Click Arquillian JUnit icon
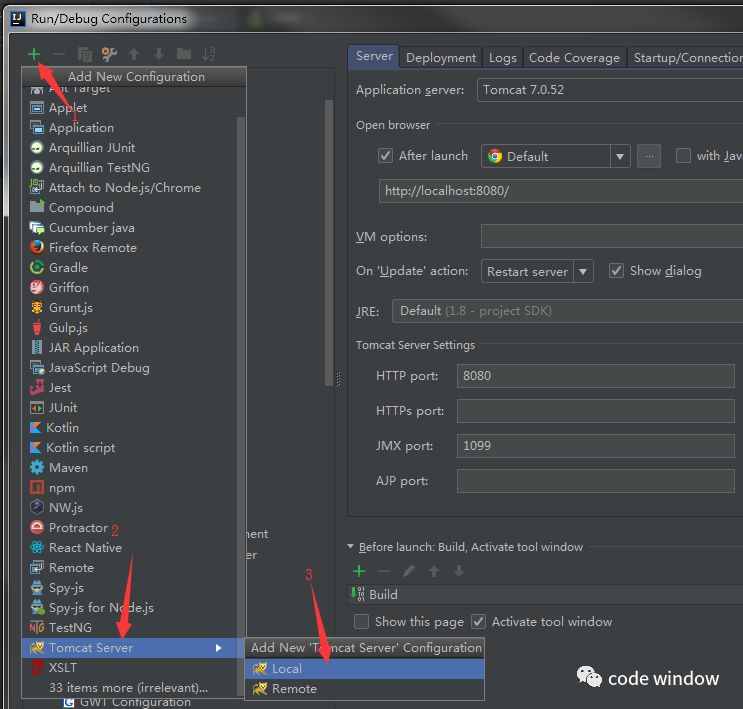 (x=36, y=148)
